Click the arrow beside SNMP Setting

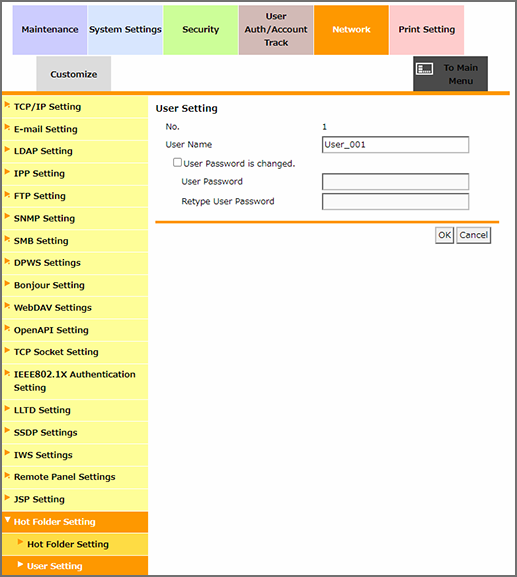(x=7, y=216)
